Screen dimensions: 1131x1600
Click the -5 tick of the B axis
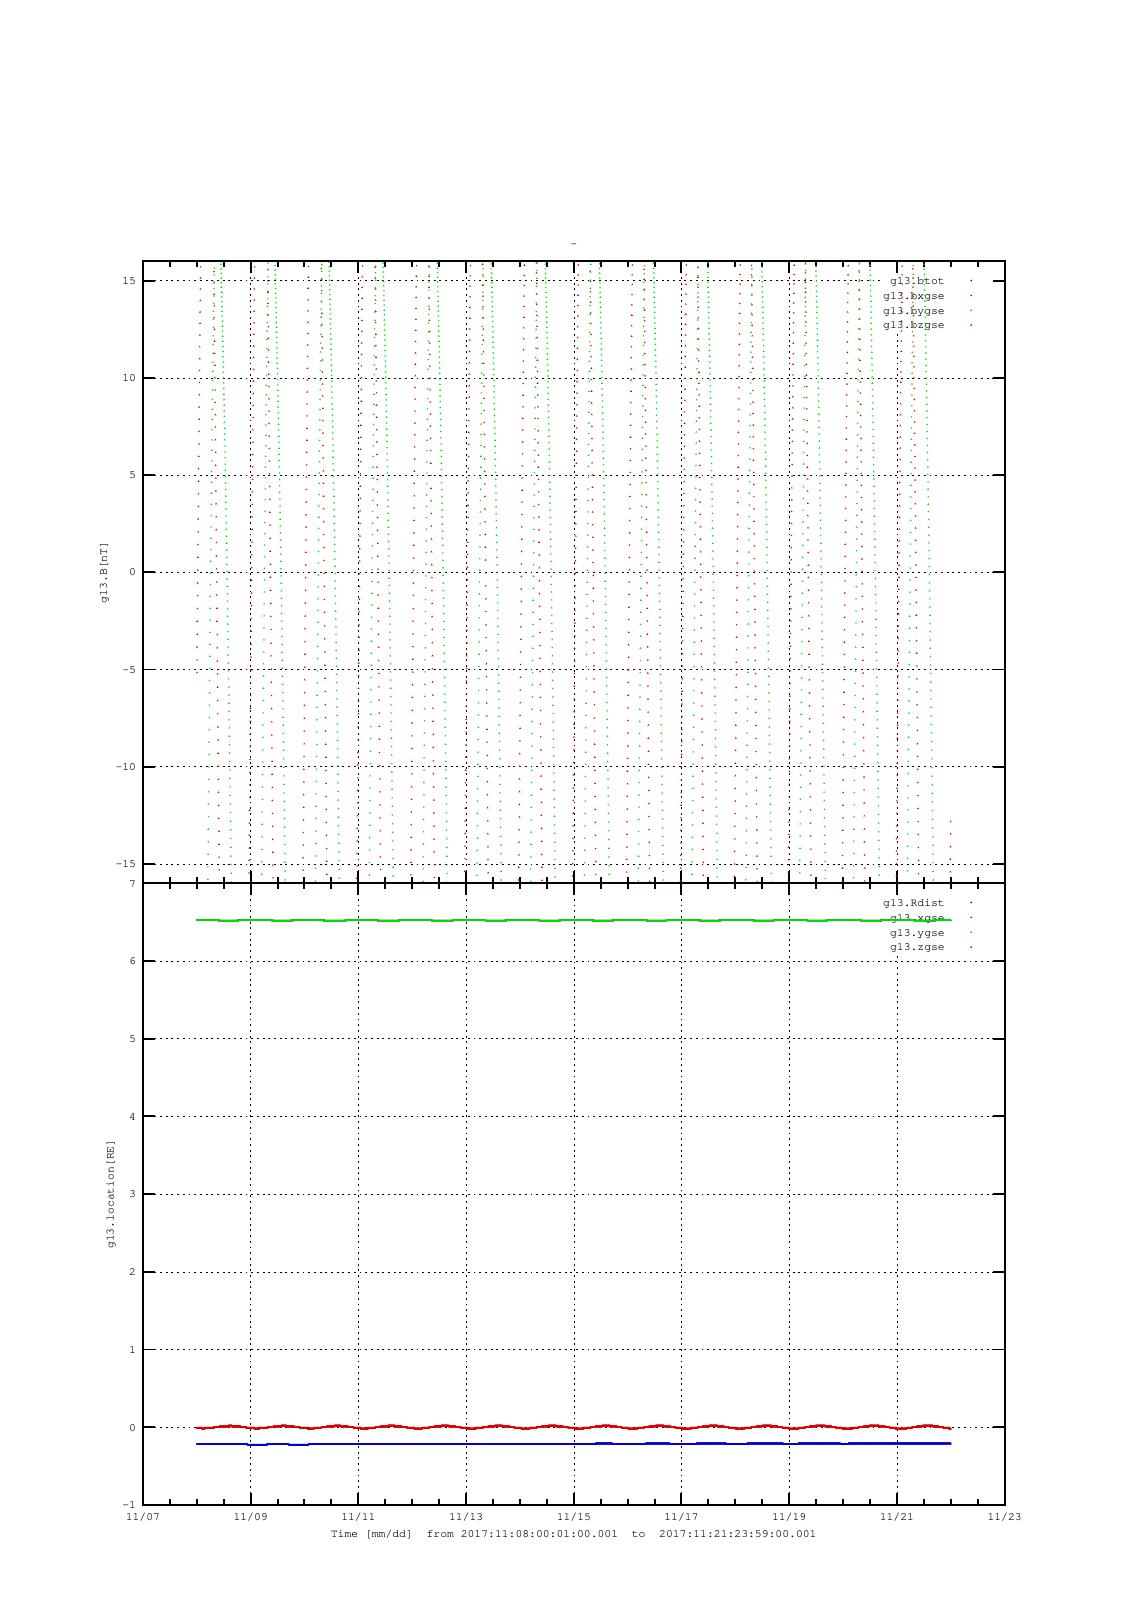pos(129,670)
